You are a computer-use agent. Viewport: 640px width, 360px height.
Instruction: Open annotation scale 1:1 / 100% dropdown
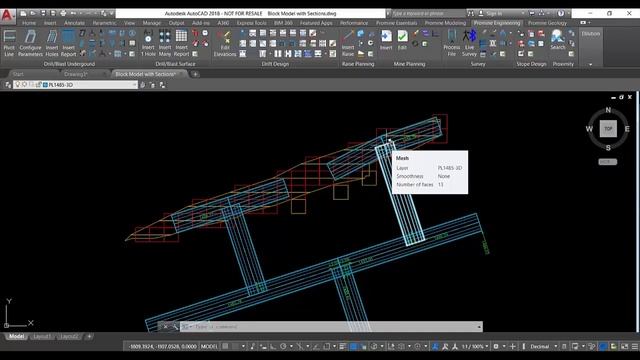(475, 347)
